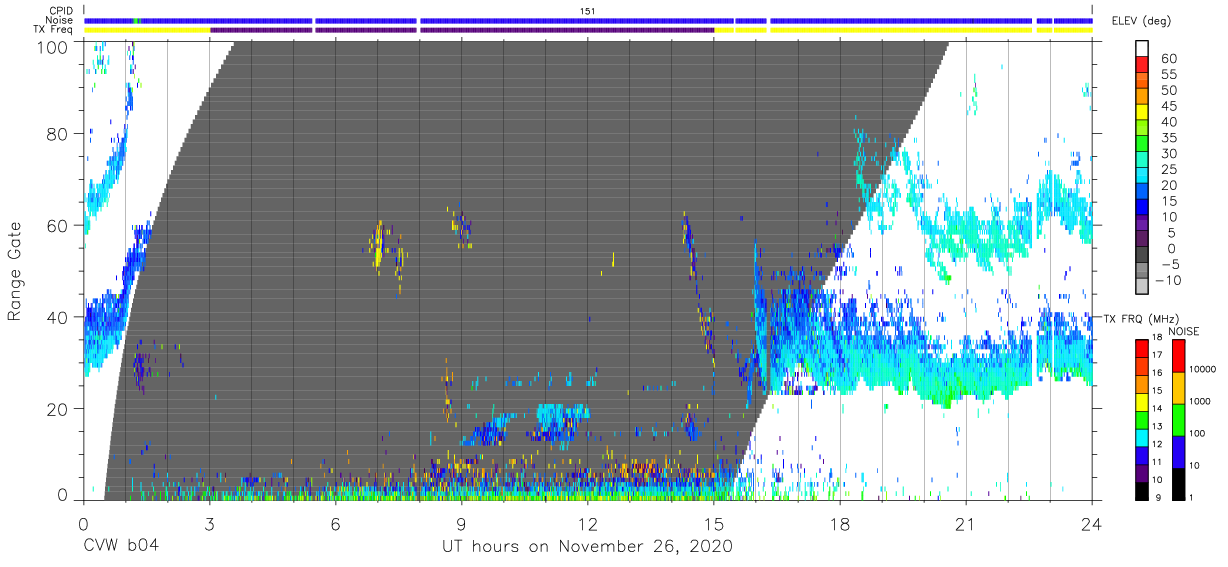Click the cyan 12–13 segment of TX FRQ colorbar
Viewport: 1228px width, 567px height.
[x=1142, y=437]
